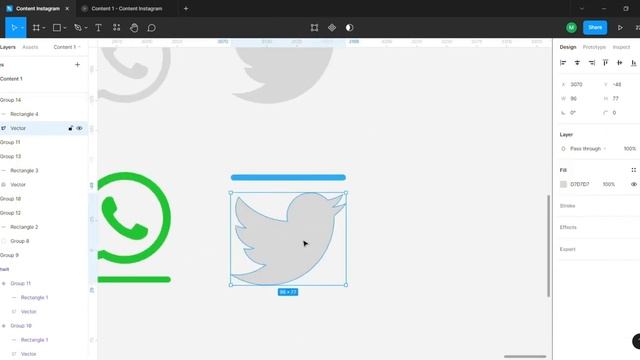
Task: Align selection to bottom
Action: (x=633, y=62)
